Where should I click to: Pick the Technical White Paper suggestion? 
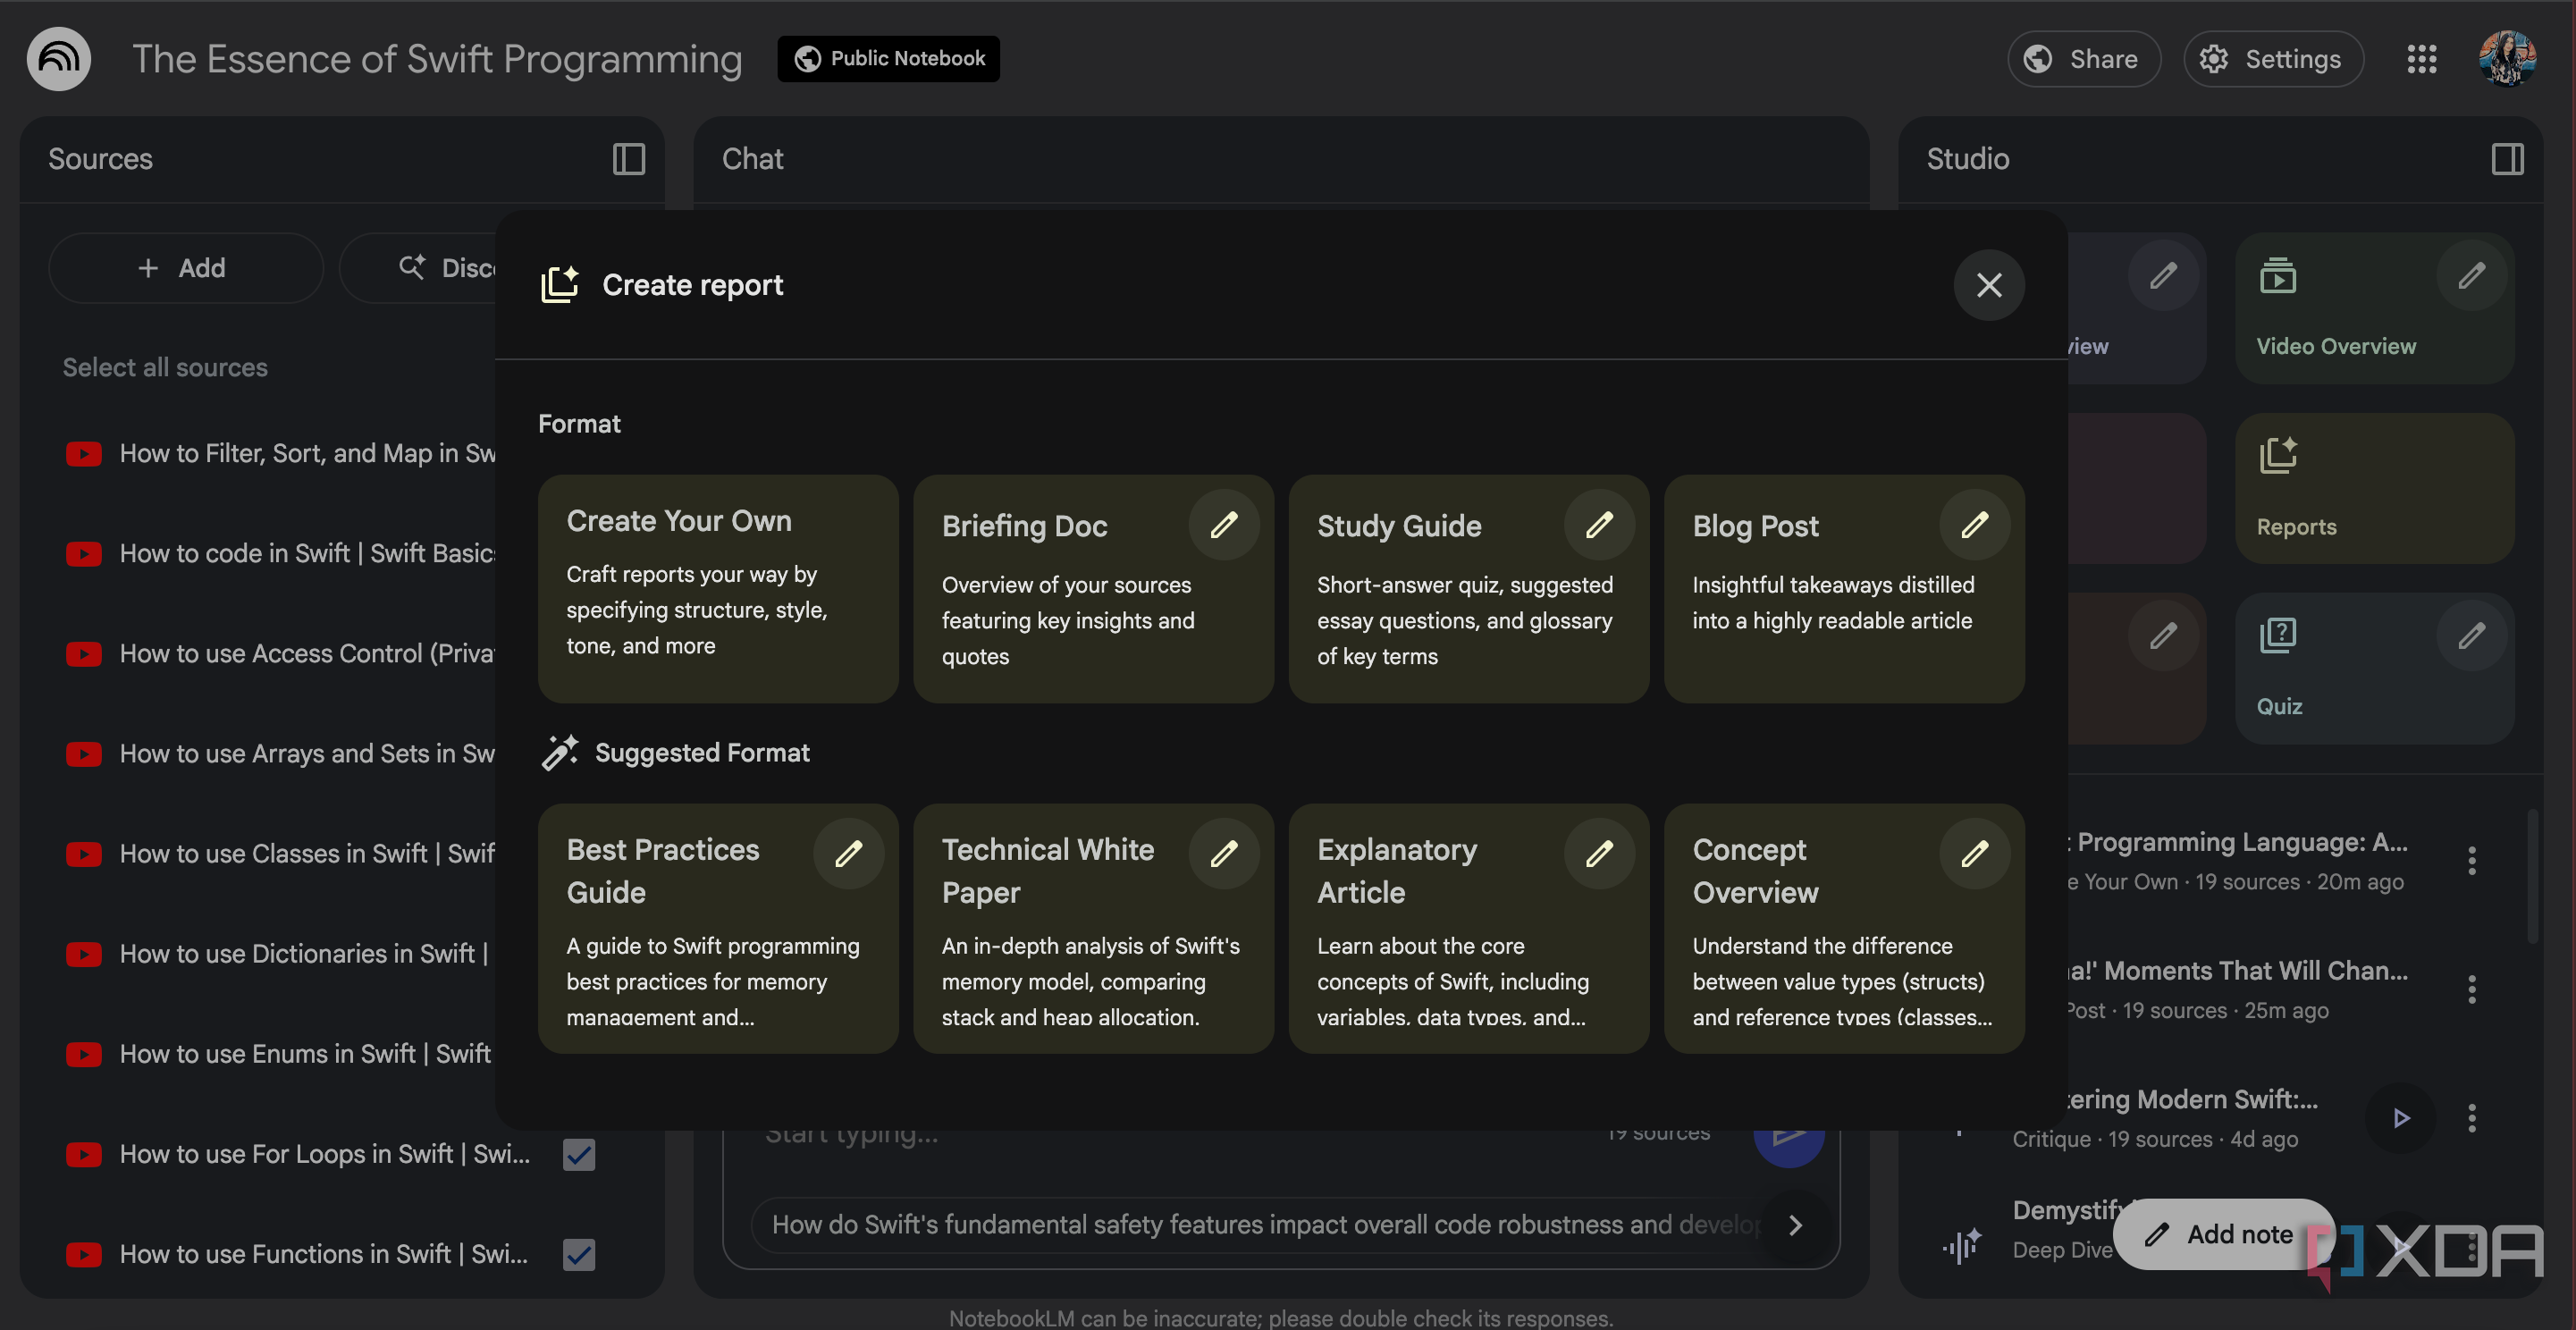1092,929
